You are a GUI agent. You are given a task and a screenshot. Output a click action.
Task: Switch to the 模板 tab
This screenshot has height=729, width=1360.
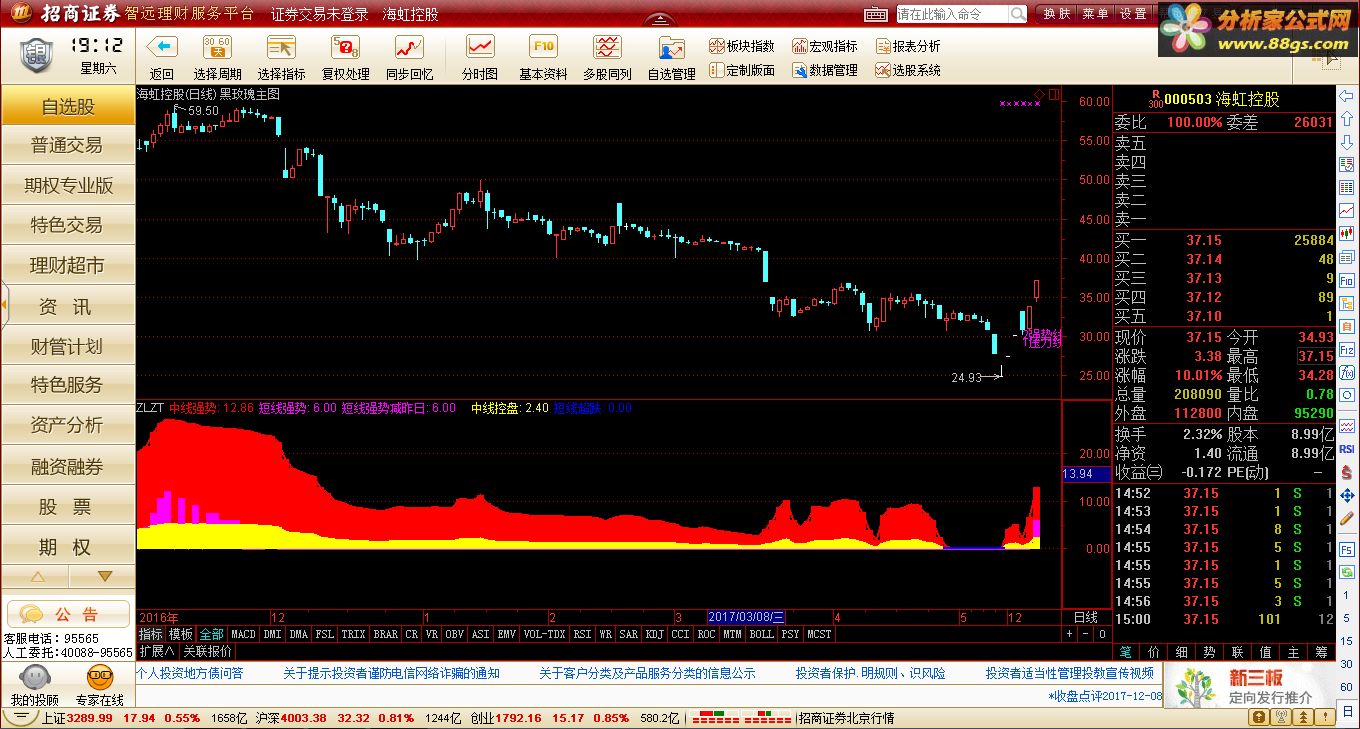[180, 634]
